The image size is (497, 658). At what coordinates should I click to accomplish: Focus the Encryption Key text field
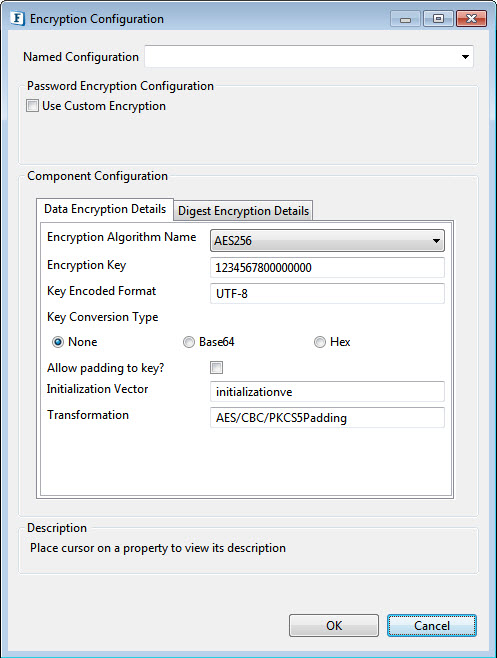pyautogui.click(x=327, y=268)
